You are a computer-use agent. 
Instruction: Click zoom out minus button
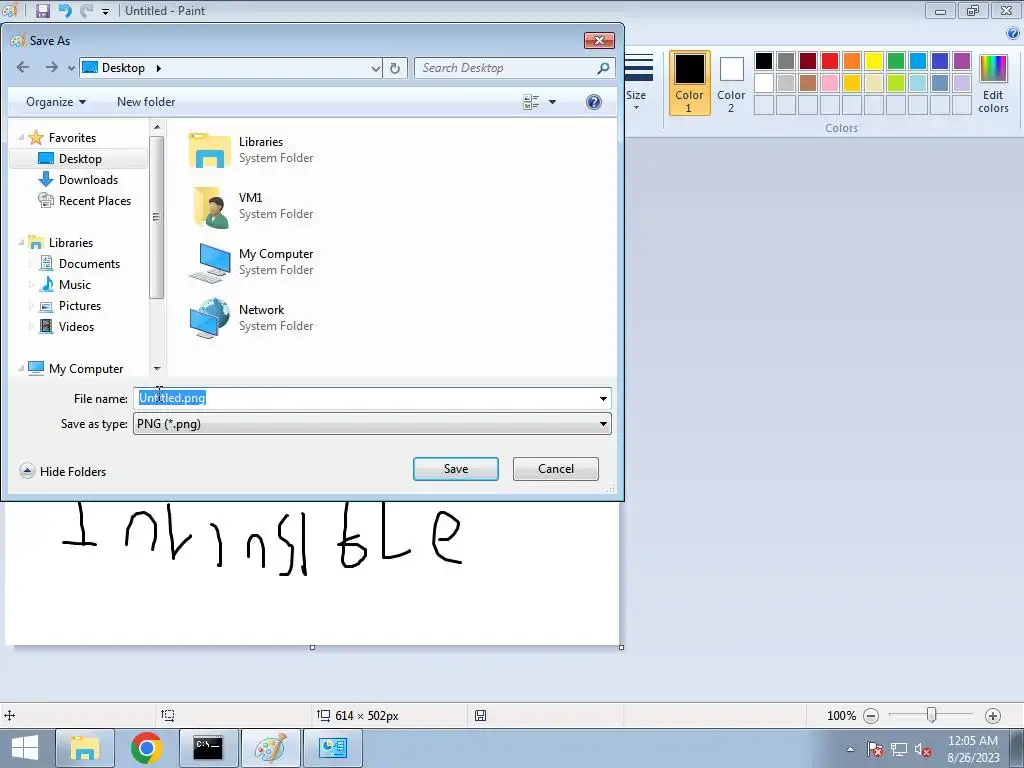[871, 716]
